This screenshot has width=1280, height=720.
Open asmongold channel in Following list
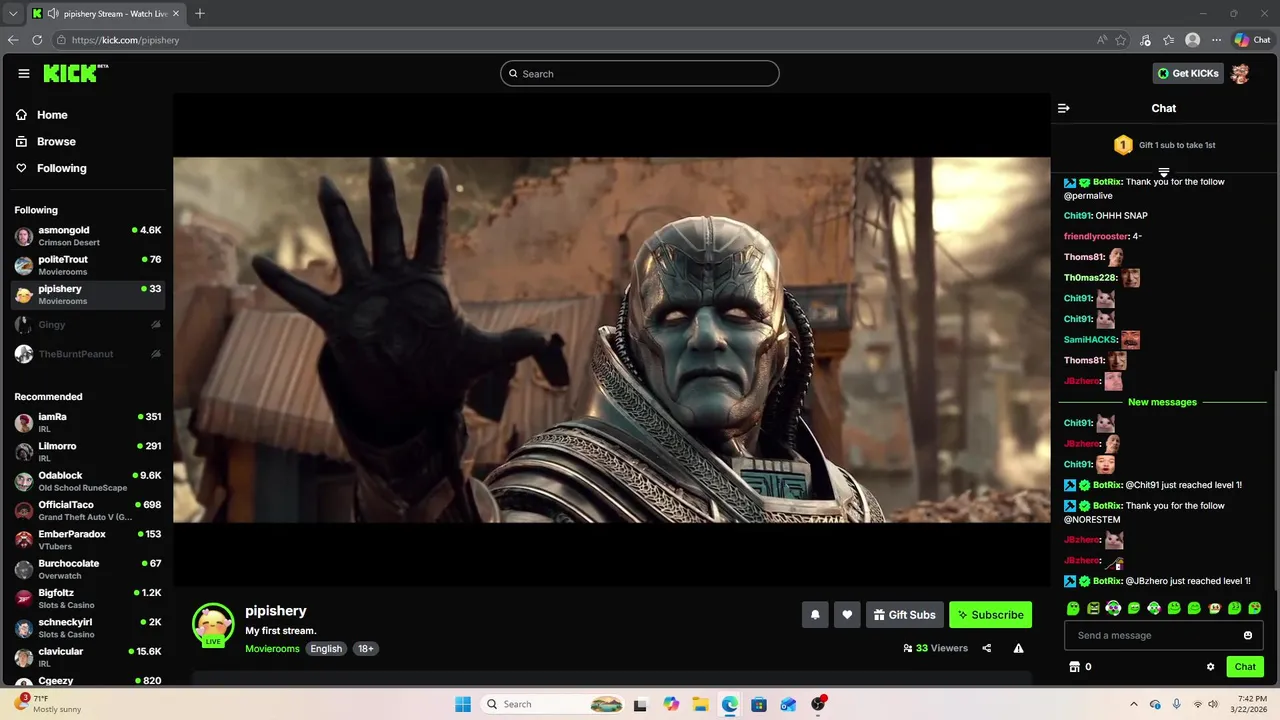(x=87, y=236)
